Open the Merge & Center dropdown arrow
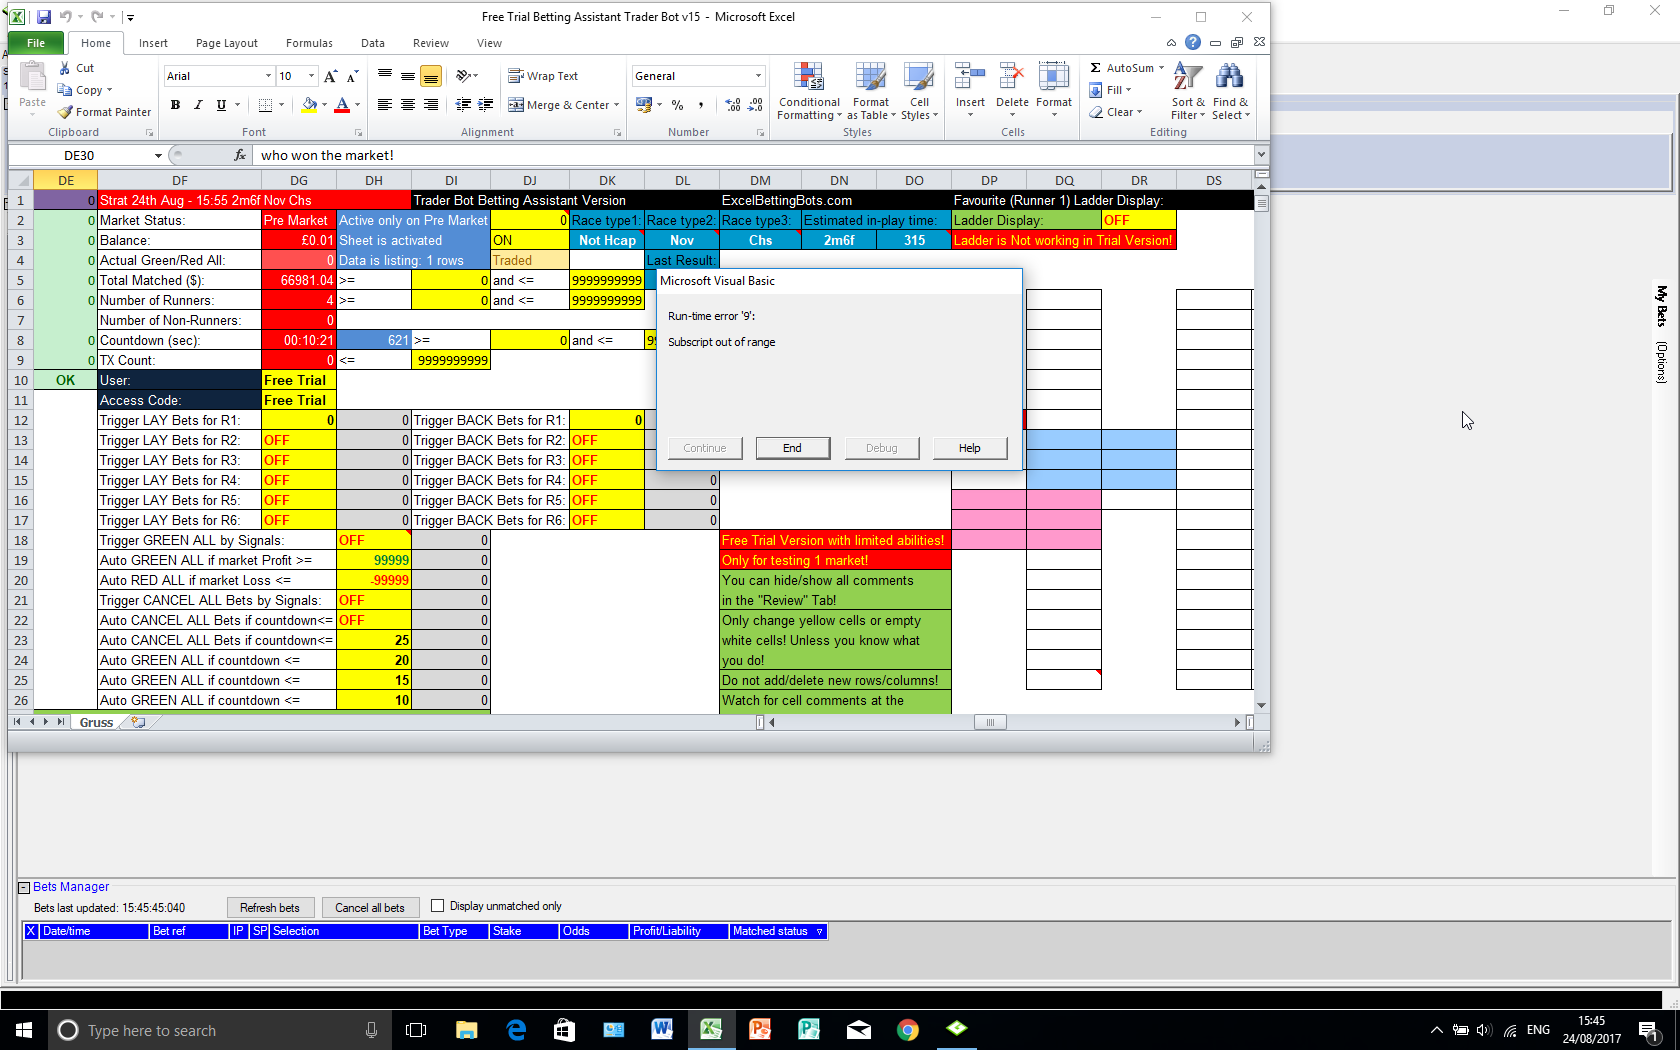This screenshot has width=1680, height=1050. point(616,105)
